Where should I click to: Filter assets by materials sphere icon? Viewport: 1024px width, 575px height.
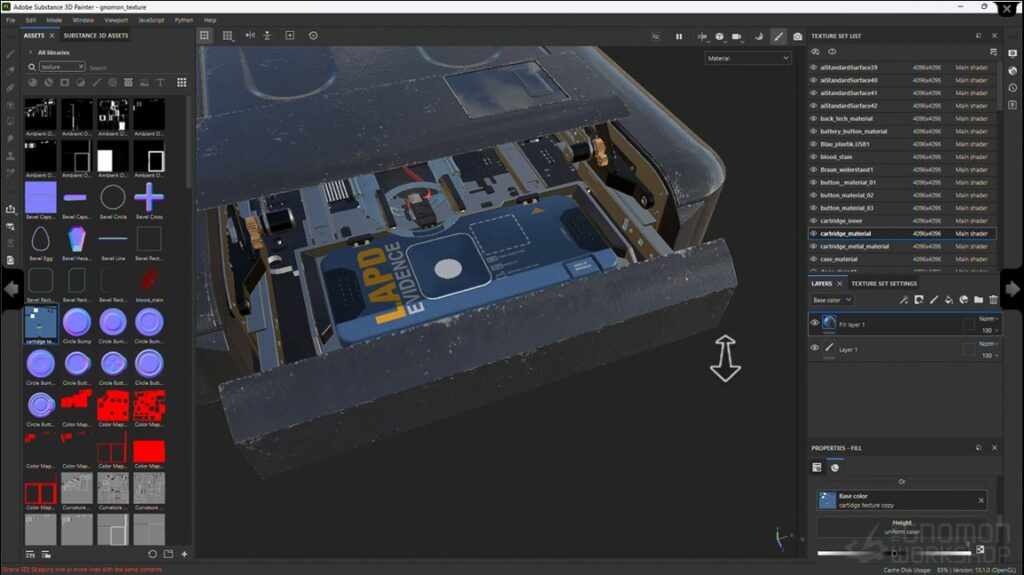point(33,82)
